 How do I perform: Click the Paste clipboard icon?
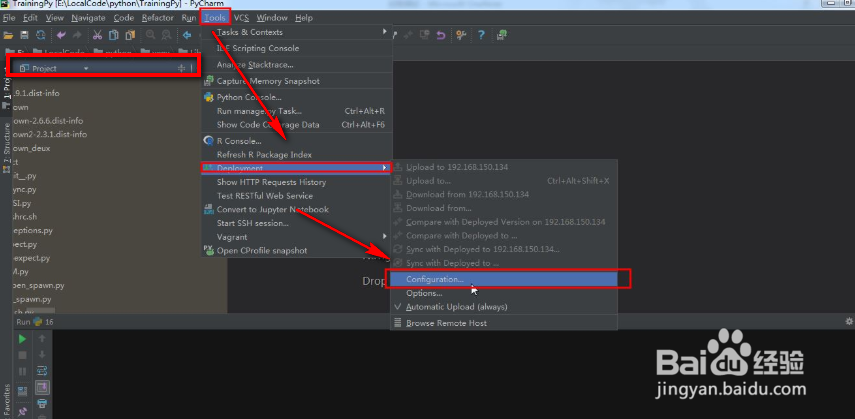pyautogui.click(x=130, y=35)
